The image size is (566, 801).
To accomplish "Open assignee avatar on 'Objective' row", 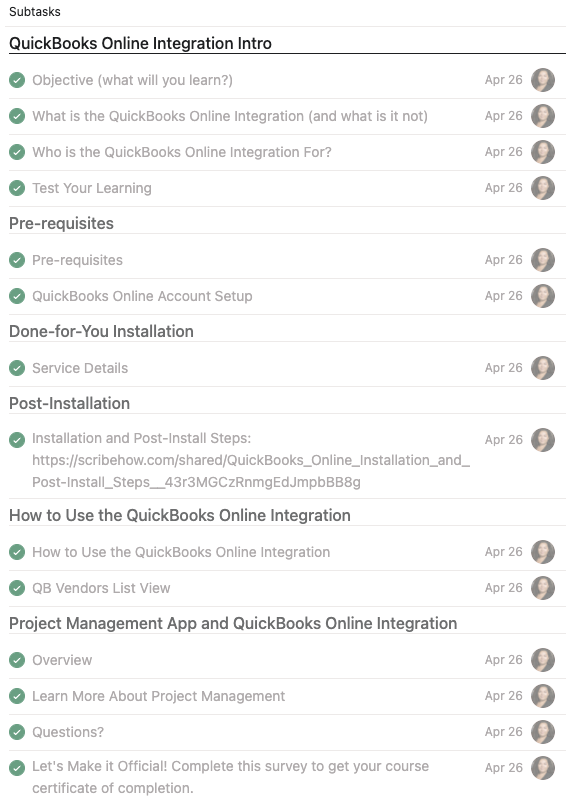I will coord(543,80).
